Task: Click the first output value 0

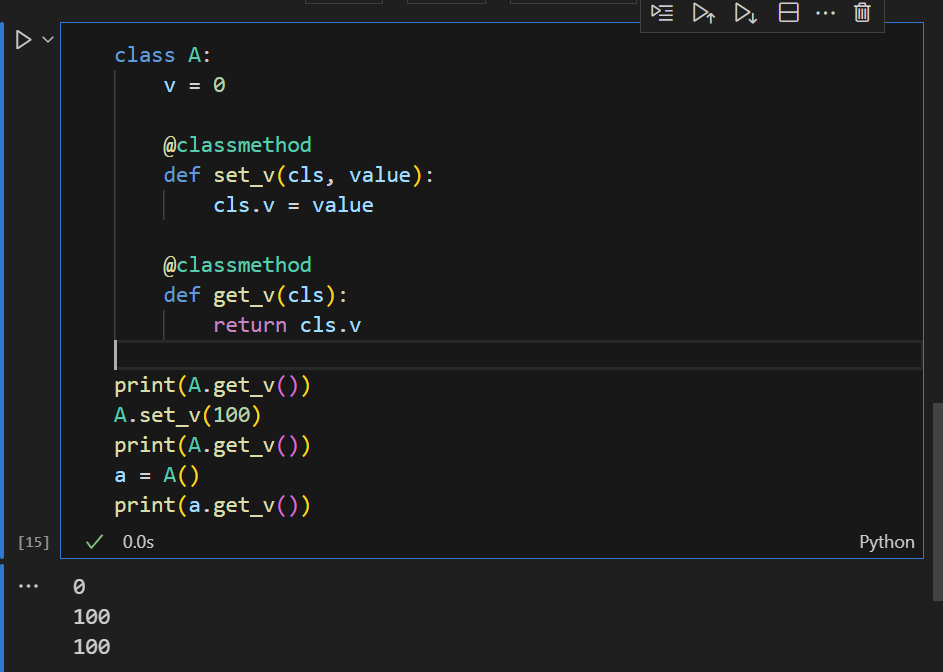Action: coord(79,587)
